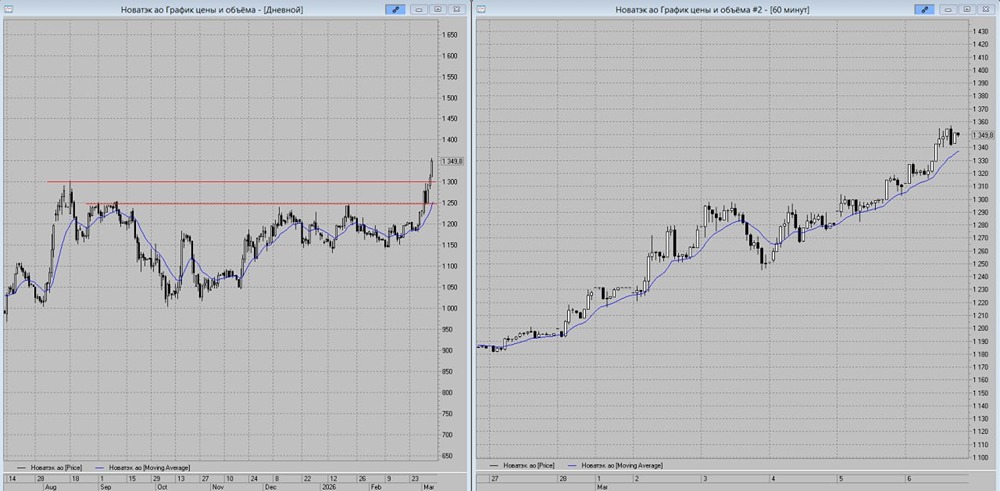The width and height of the screenshot is (1000, 491).
Task: Toggle the blue link pin icon in the 60 минут window
Action: [924, 10]
